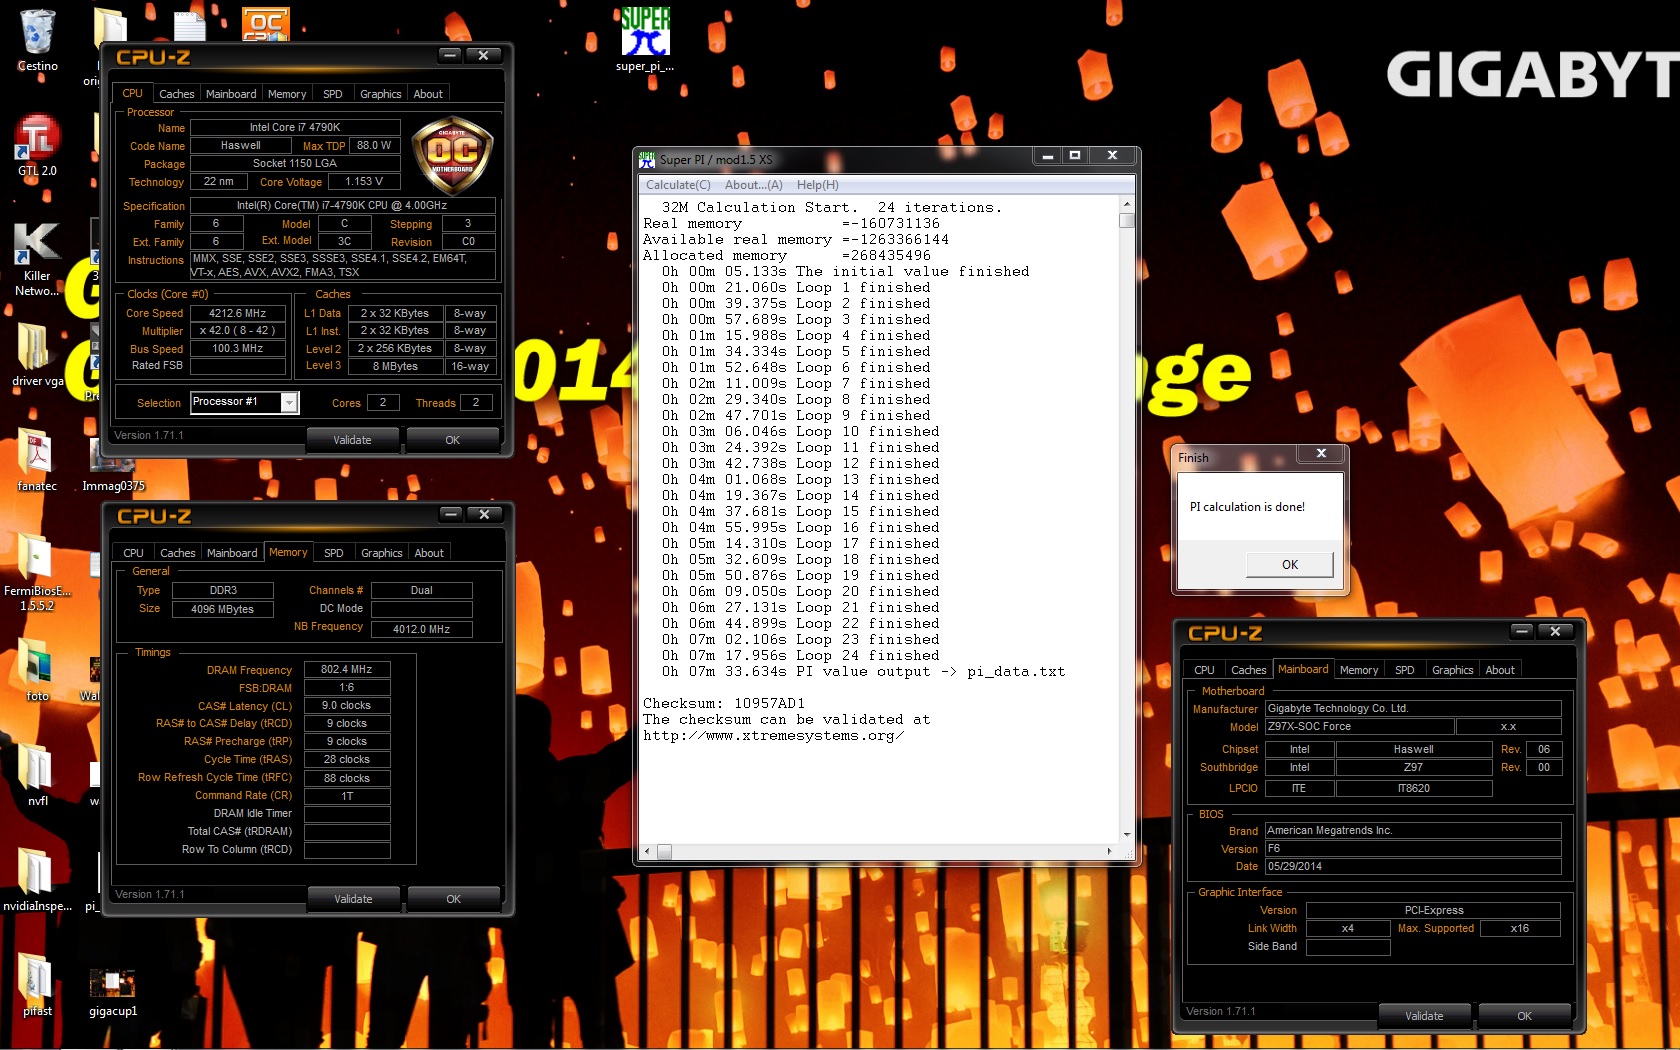Open the FermiBiosEditor 1.5.5.2 icon
Viewport: 1680px width, 1050px height.
click(x=37, y=572)
